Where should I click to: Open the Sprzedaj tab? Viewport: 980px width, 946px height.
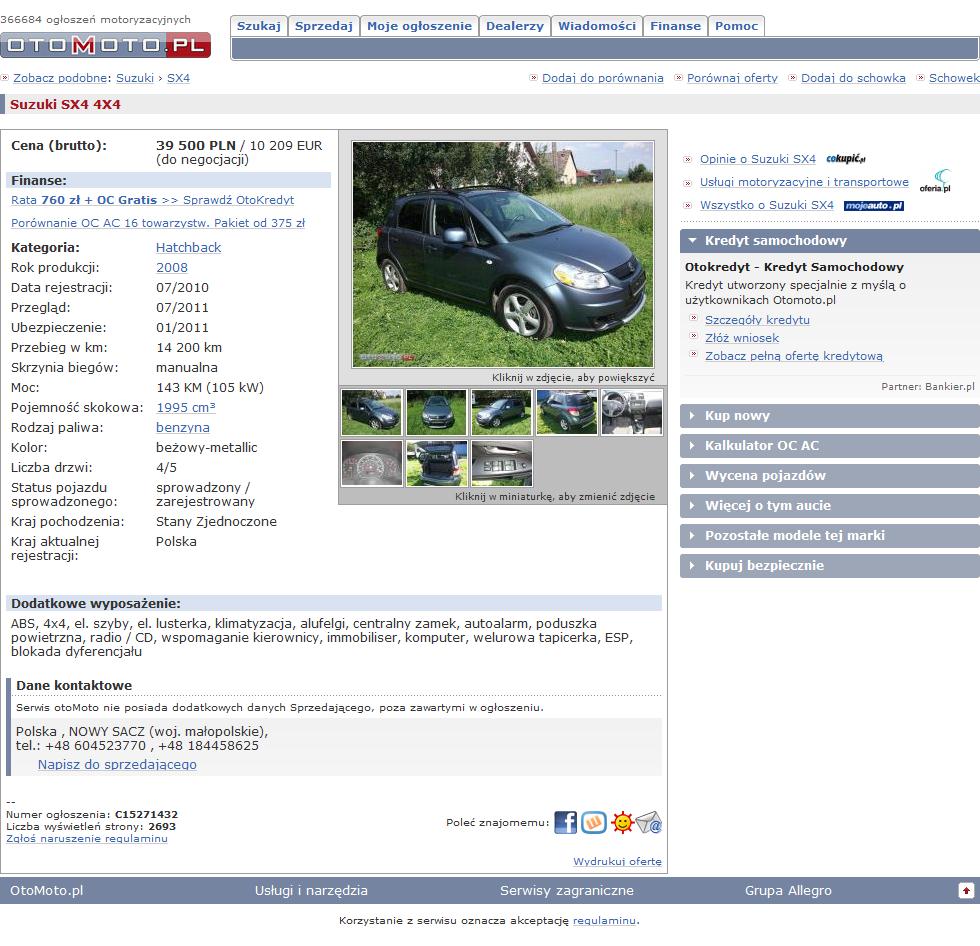[324, 26]
